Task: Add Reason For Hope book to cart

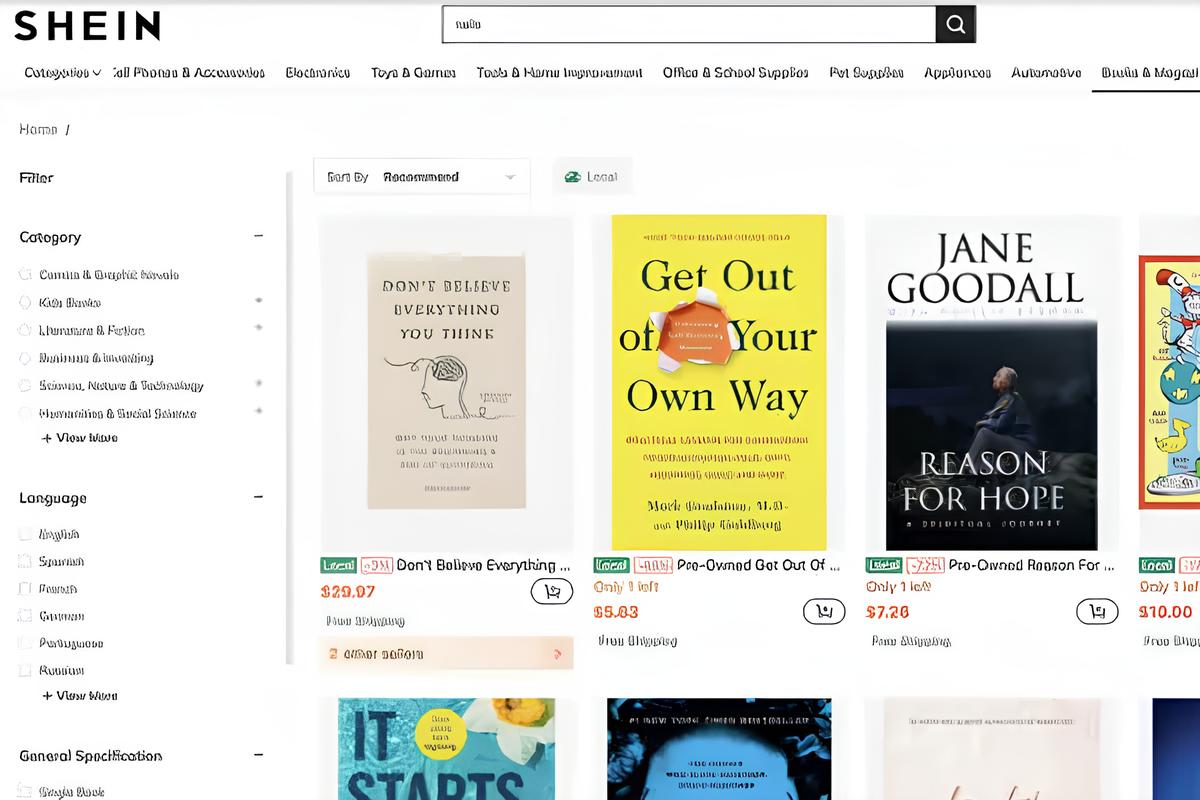Action: click(x=1097, y=611)
